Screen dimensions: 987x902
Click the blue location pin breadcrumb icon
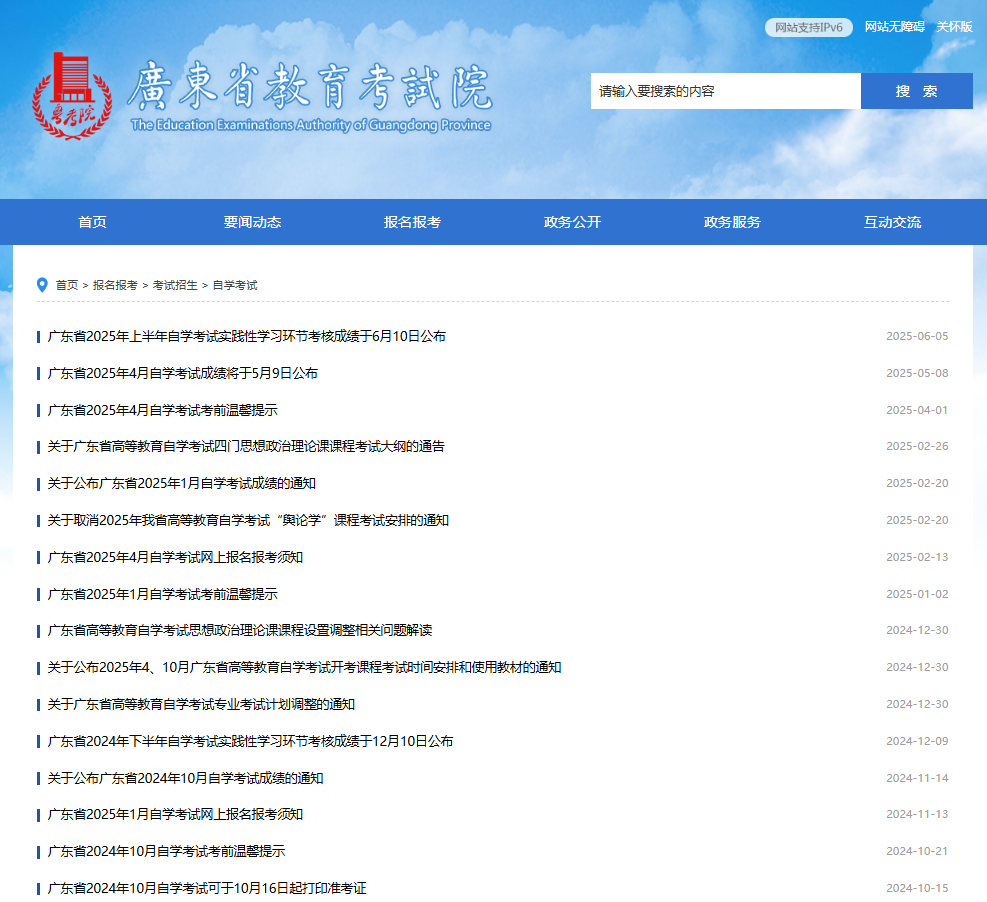[x=42, y=285]
